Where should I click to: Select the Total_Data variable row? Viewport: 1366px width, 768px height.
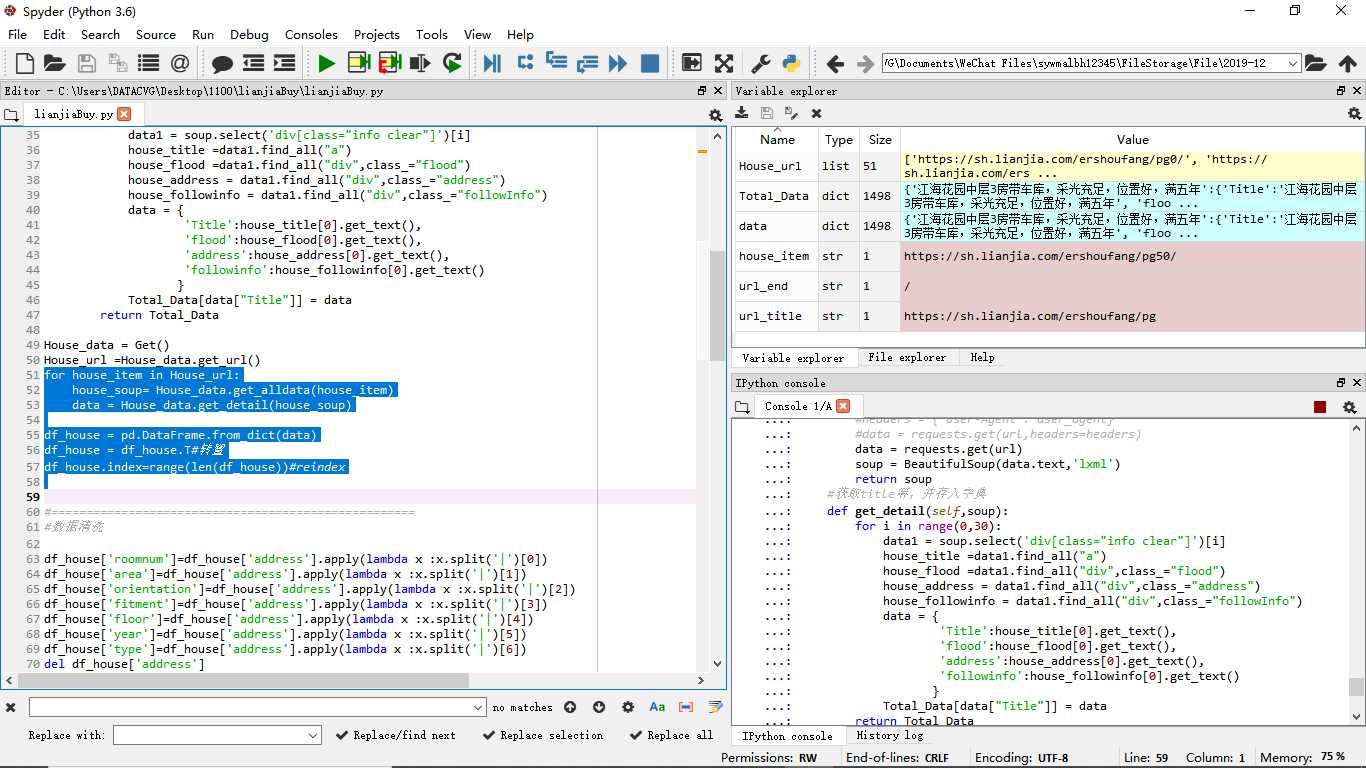[1050, 196]
